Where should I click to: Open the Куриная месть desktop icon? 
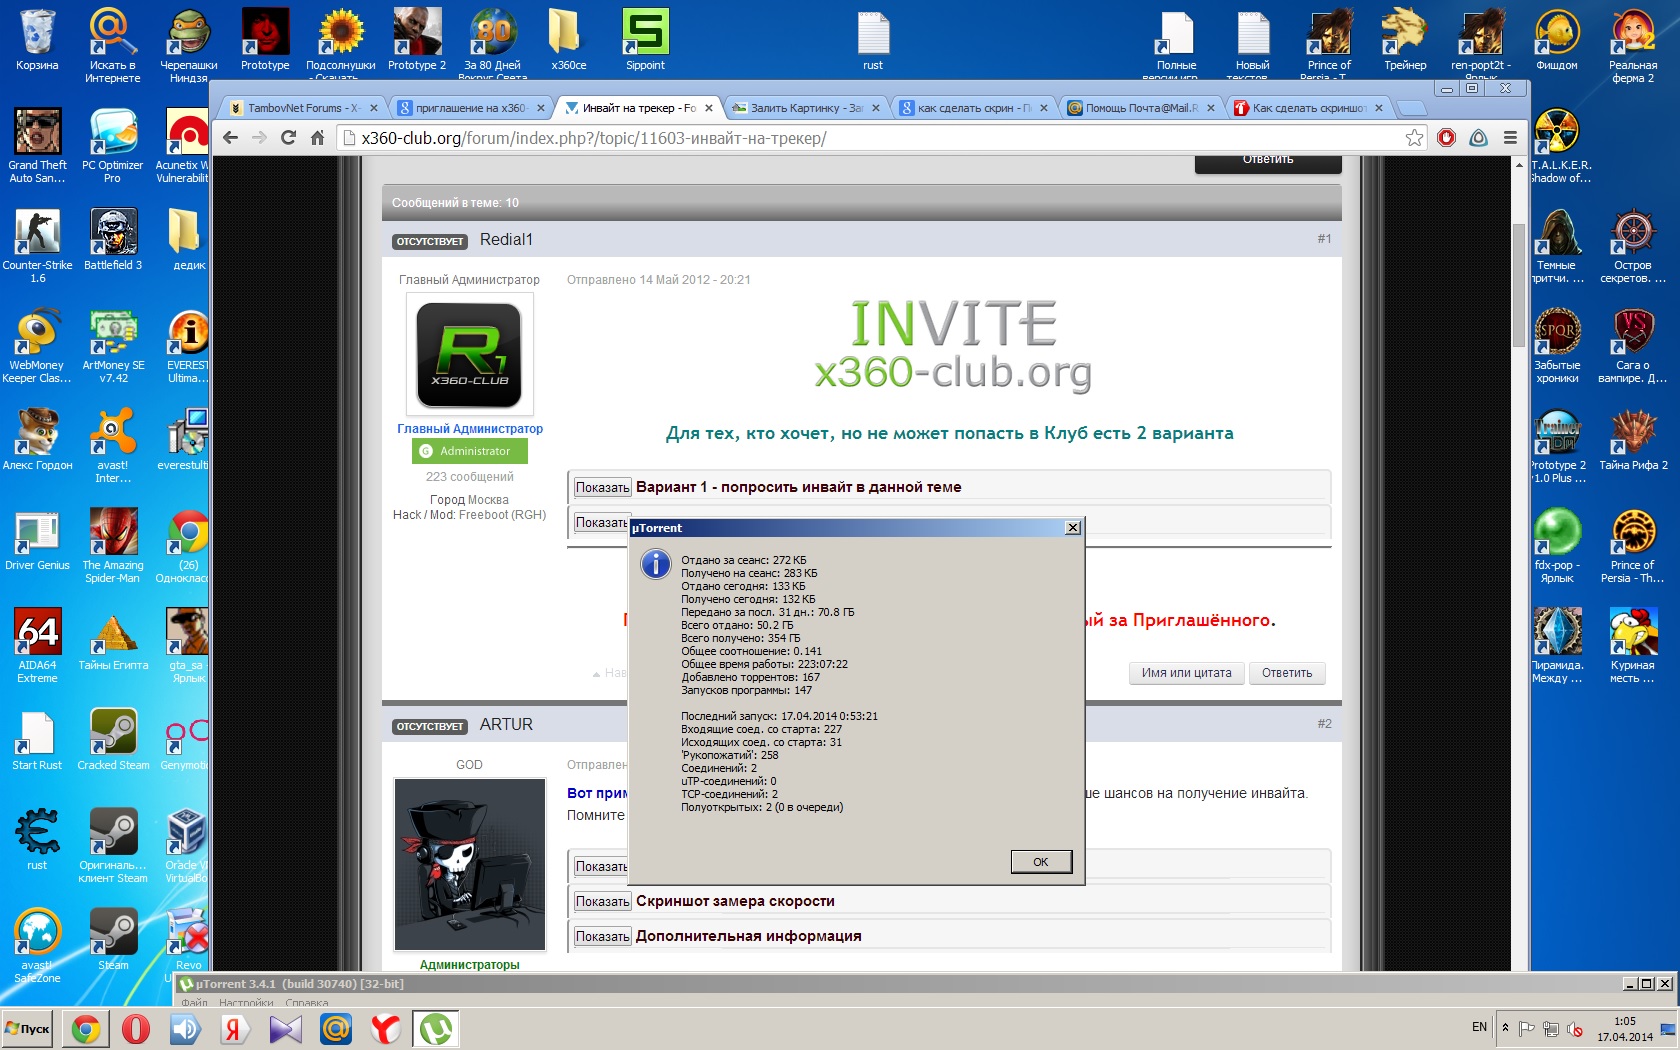pos(1633,646)
